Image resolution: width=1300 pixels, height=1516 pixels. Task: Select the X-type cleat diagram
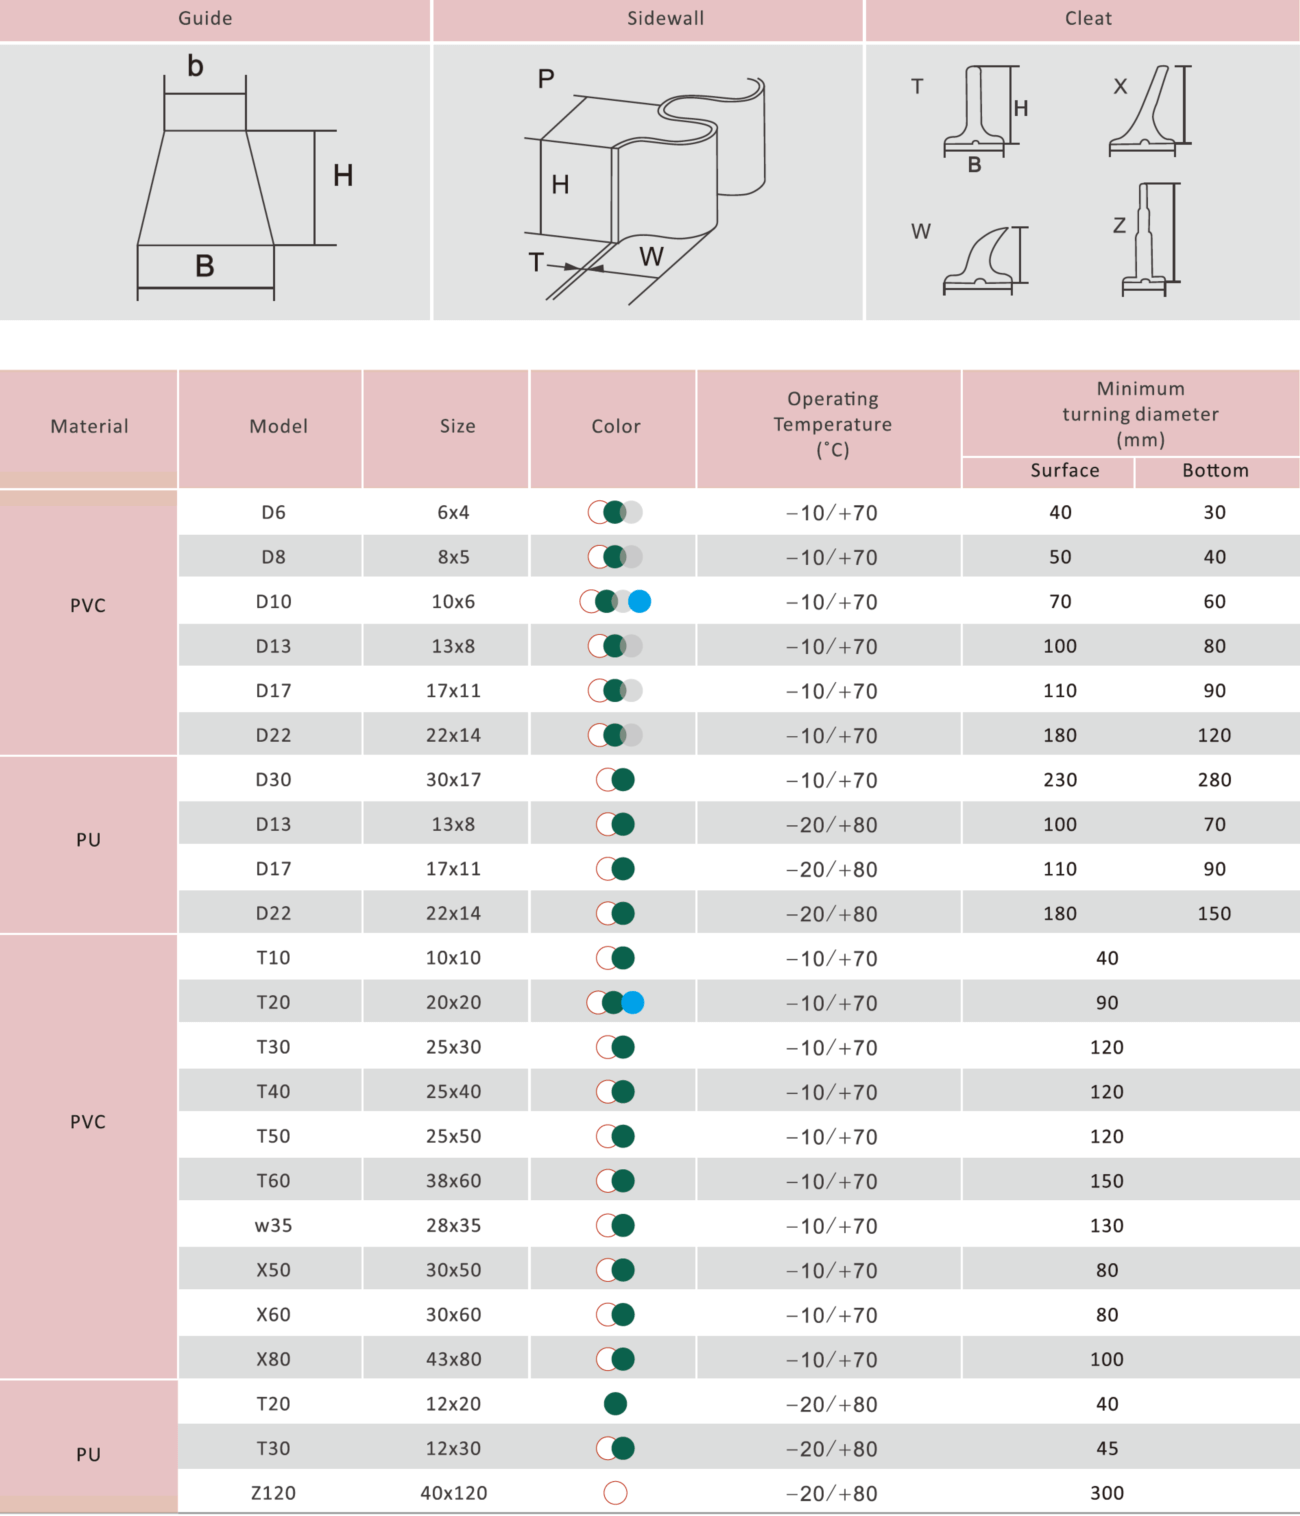[1150, 112]
